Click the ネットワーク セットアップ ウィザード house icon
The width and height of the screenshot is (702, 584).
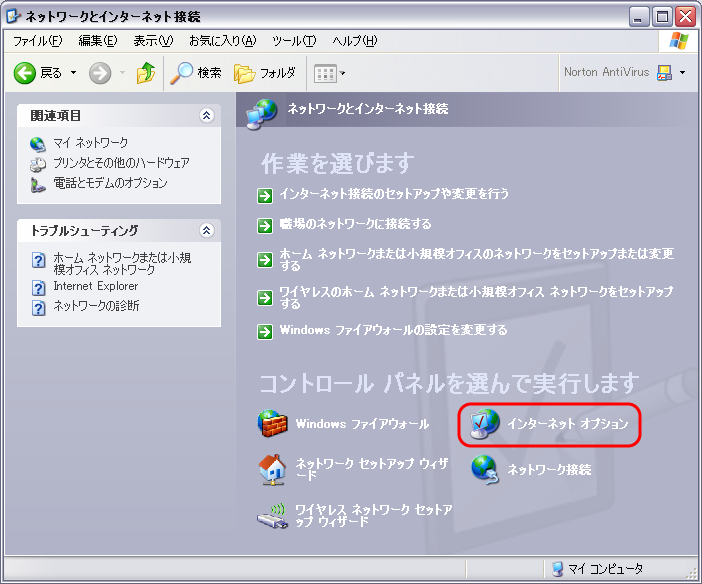coord(272,470)
